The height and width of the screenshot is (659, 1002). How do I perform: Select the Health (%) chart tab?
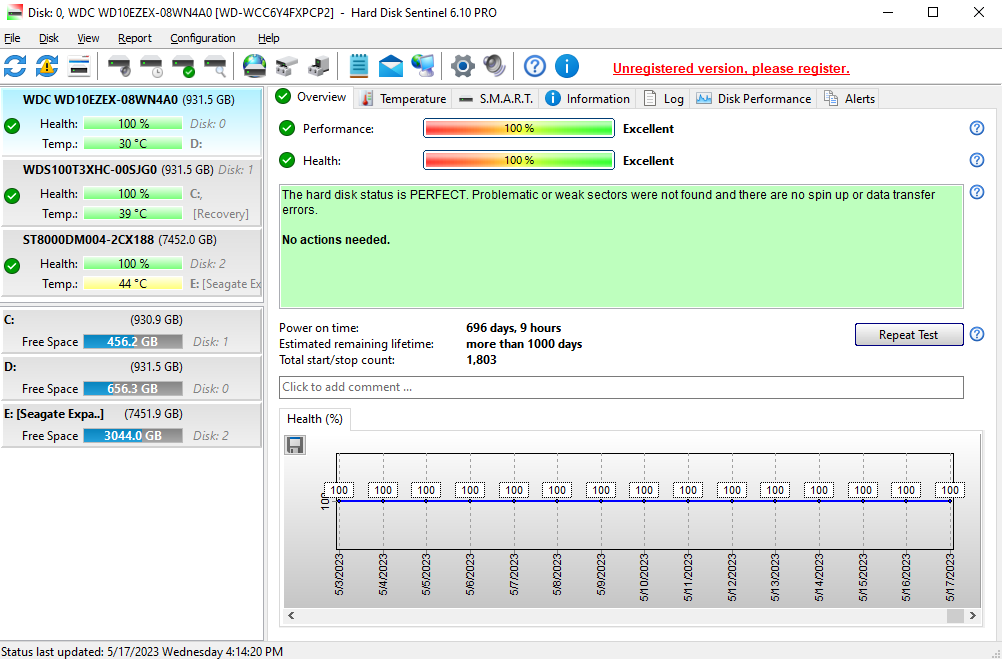[315, 419]
